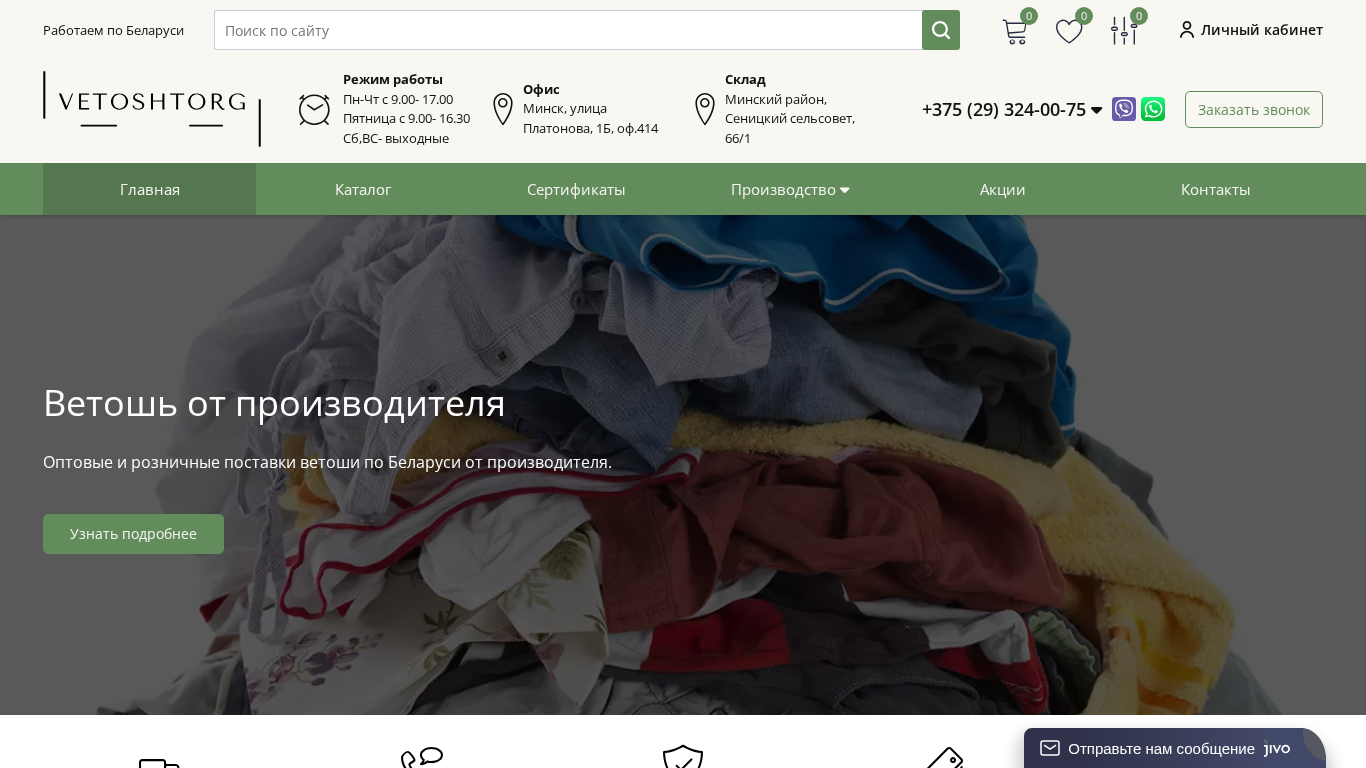Click the magnifier search button
The height and width of the screenshot is (768, 1366).
click(x=940, y=30)
